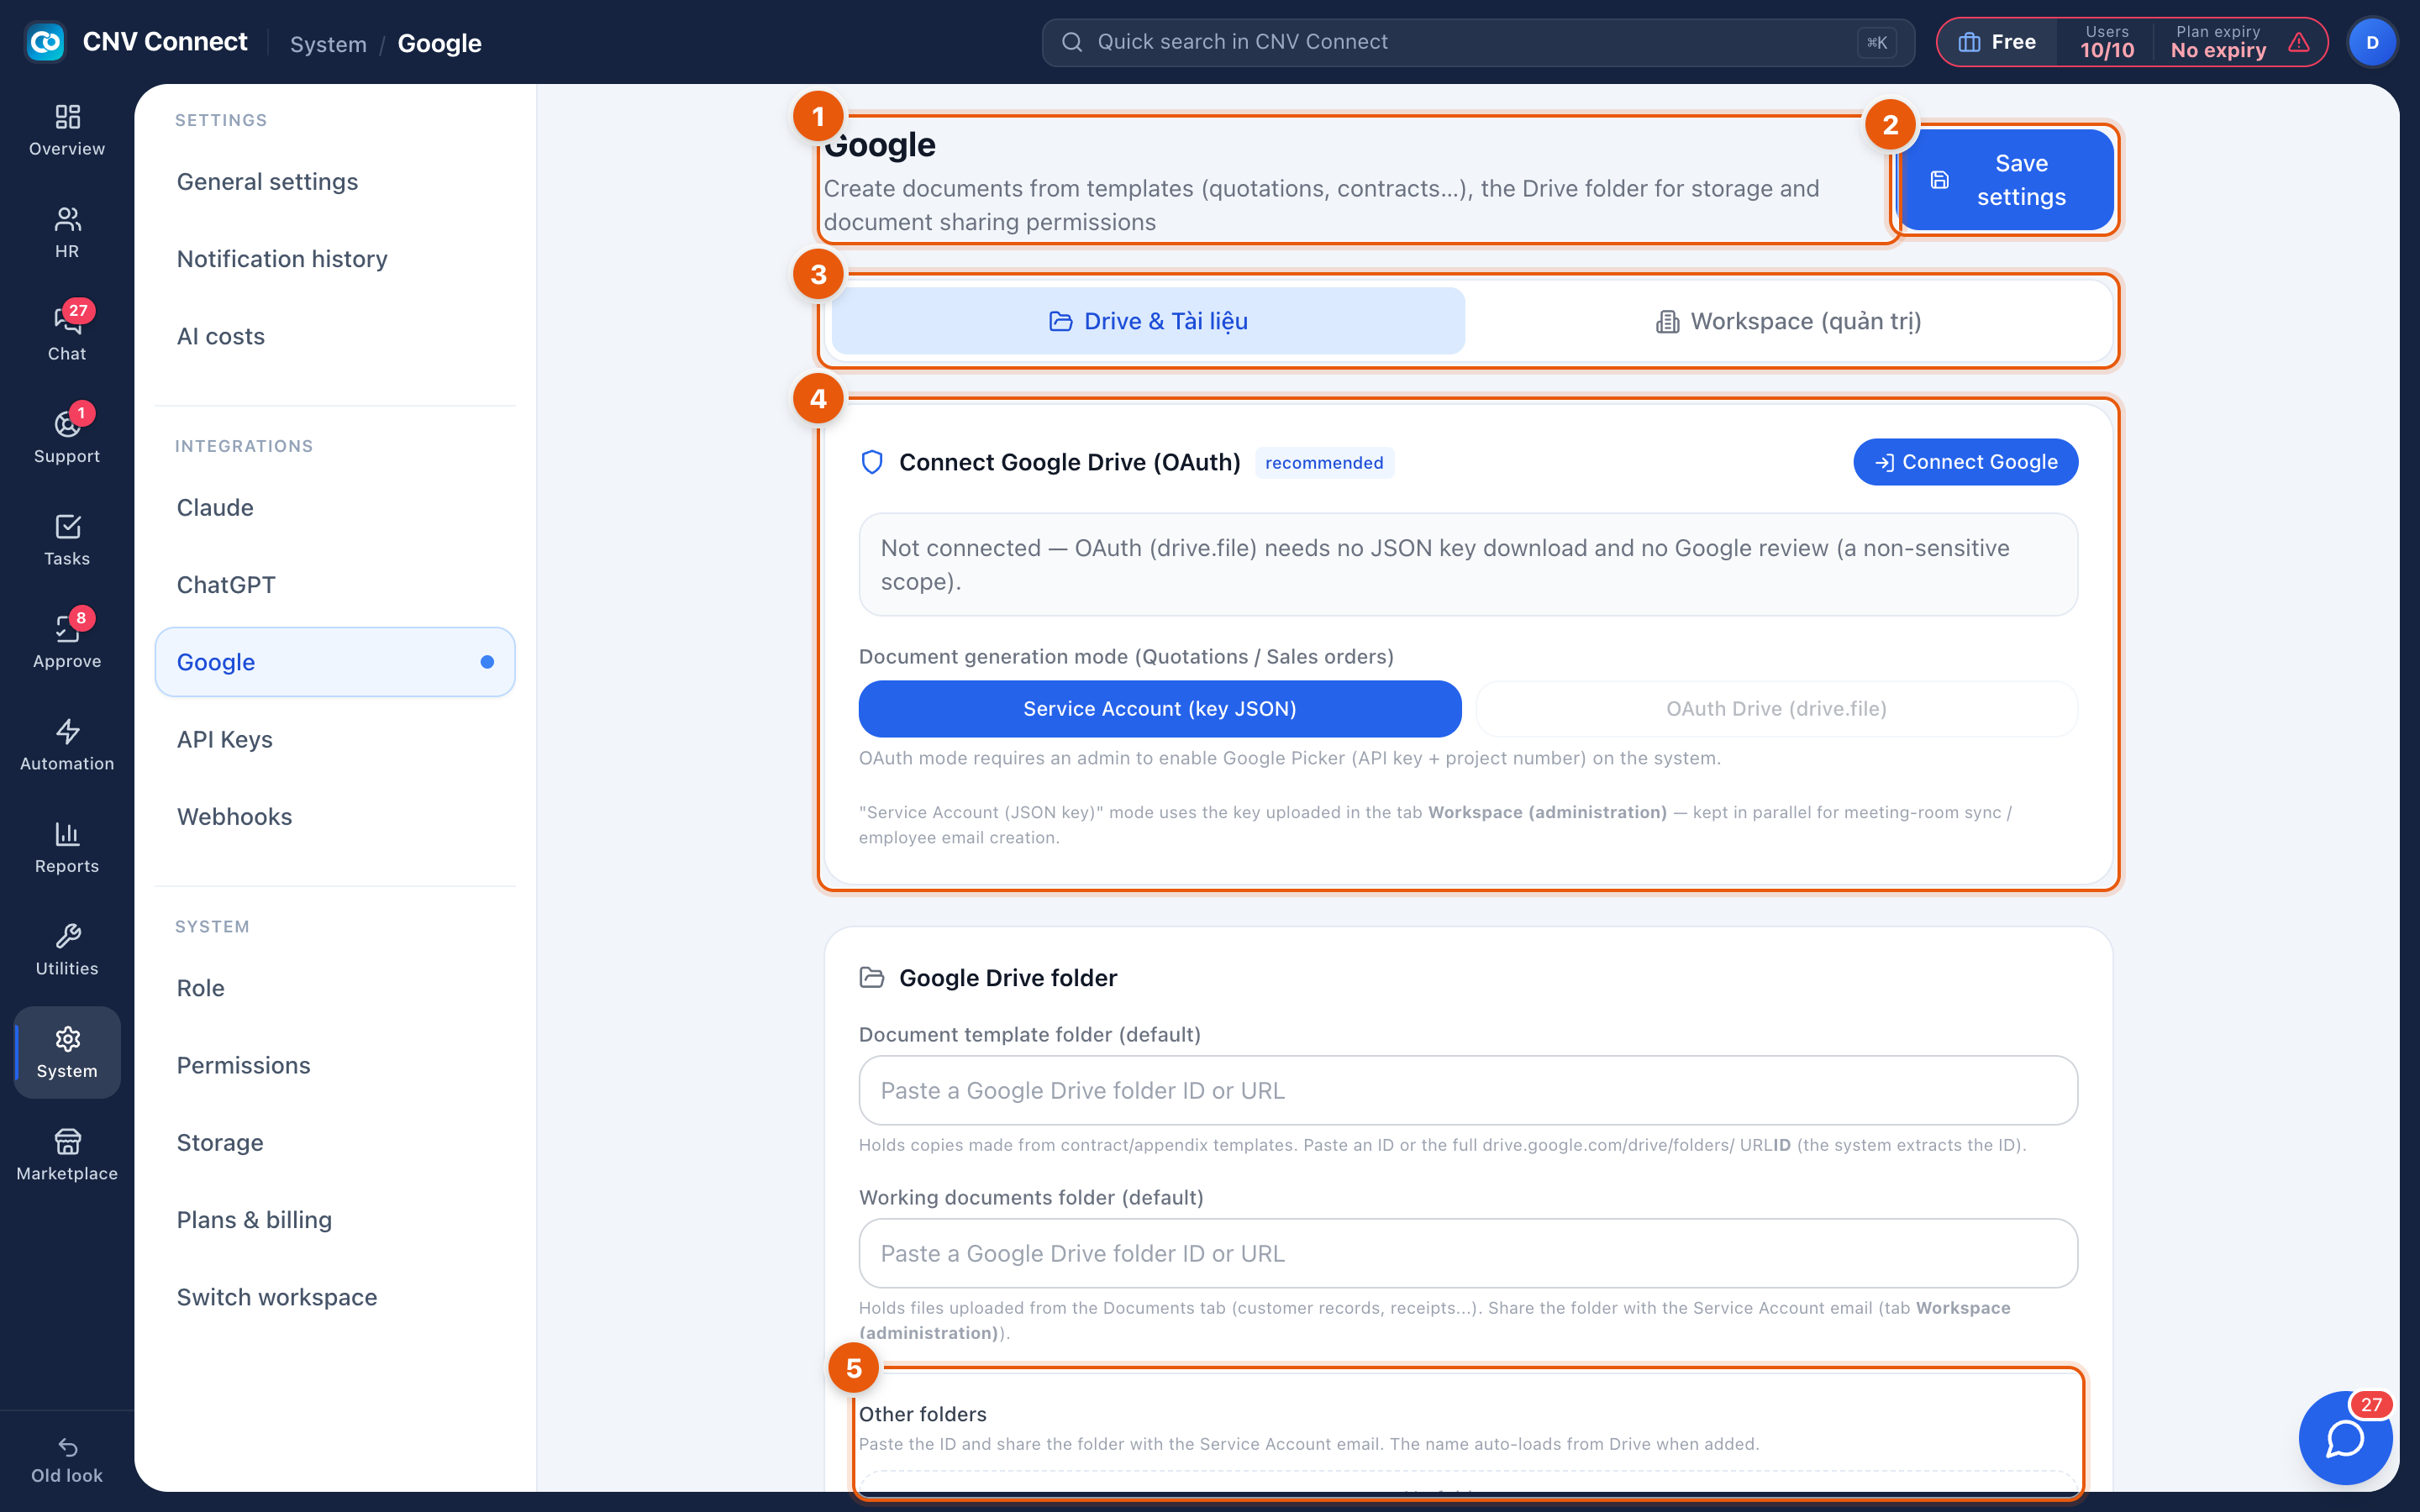Image resolution: width=2420 pixels, height=1512 pixels.
Task: Click the Working documents folder input
Action: click(1468, 1253)
